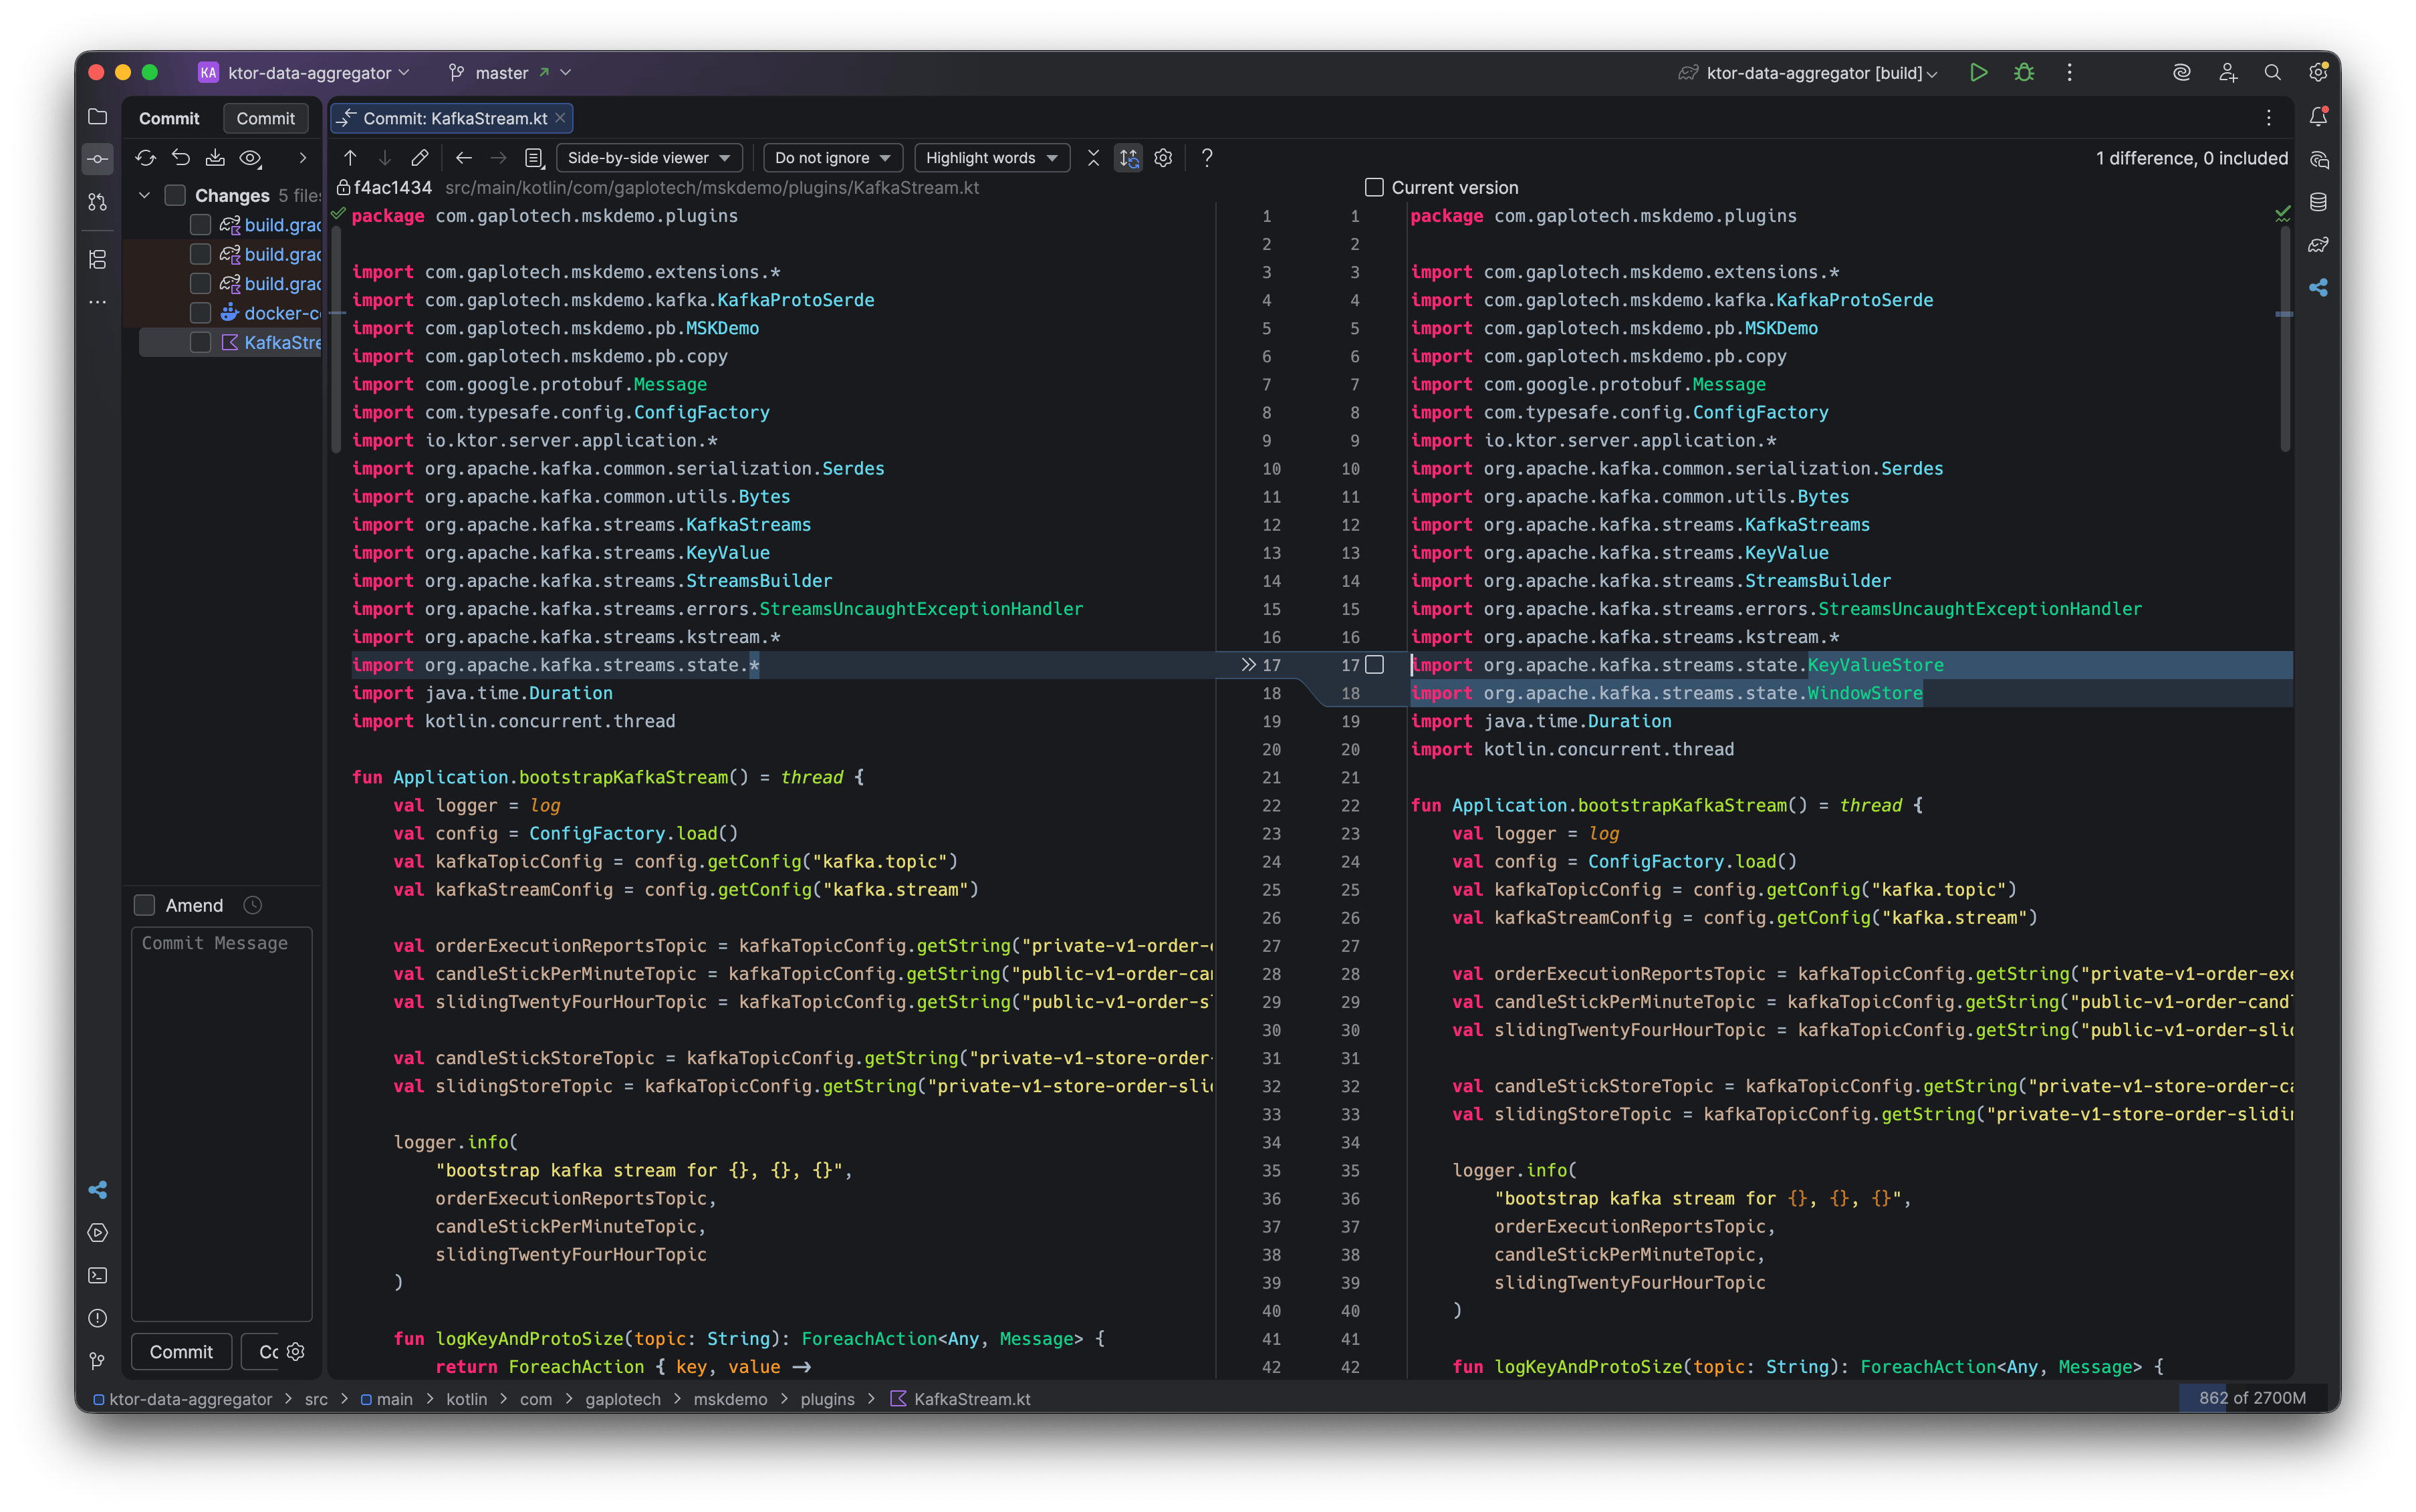2416x1512 pixels.
Task: Switch to the second Commit tab
Action: click(x=265, y=118)
